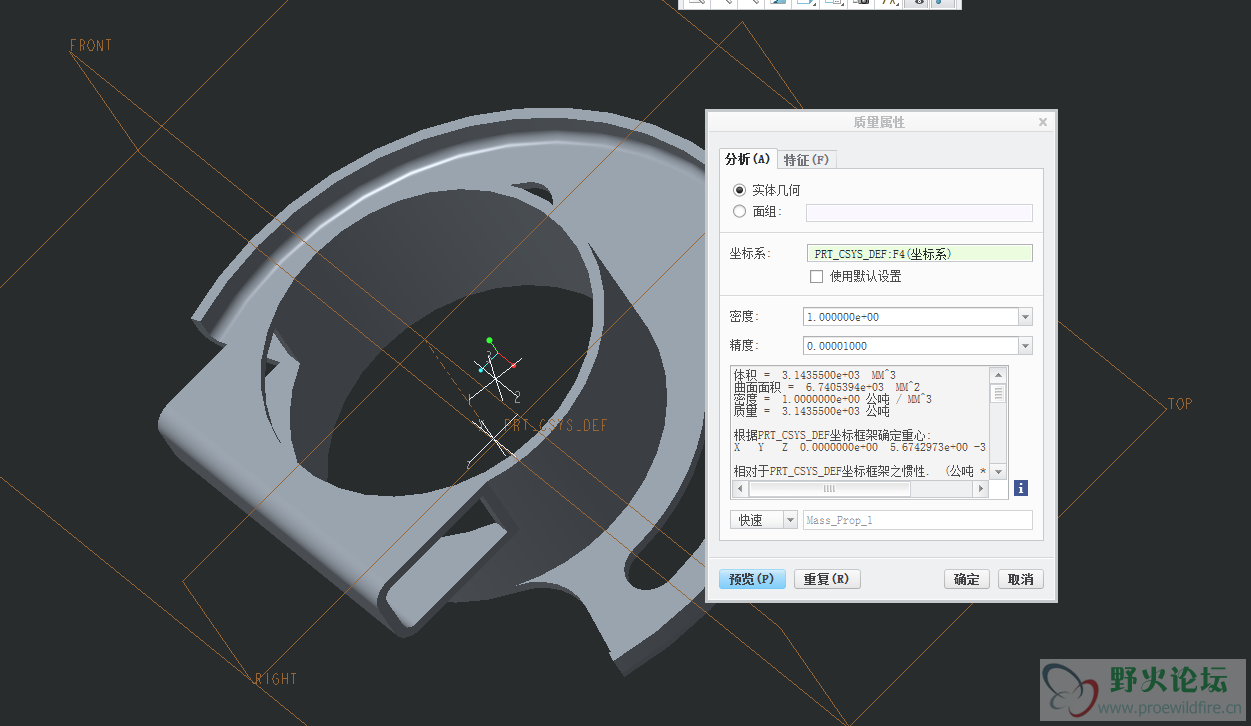Click the results horizontal scrollbar thumb
Viewport: 1251px width, 726px height.
[829, 489]
